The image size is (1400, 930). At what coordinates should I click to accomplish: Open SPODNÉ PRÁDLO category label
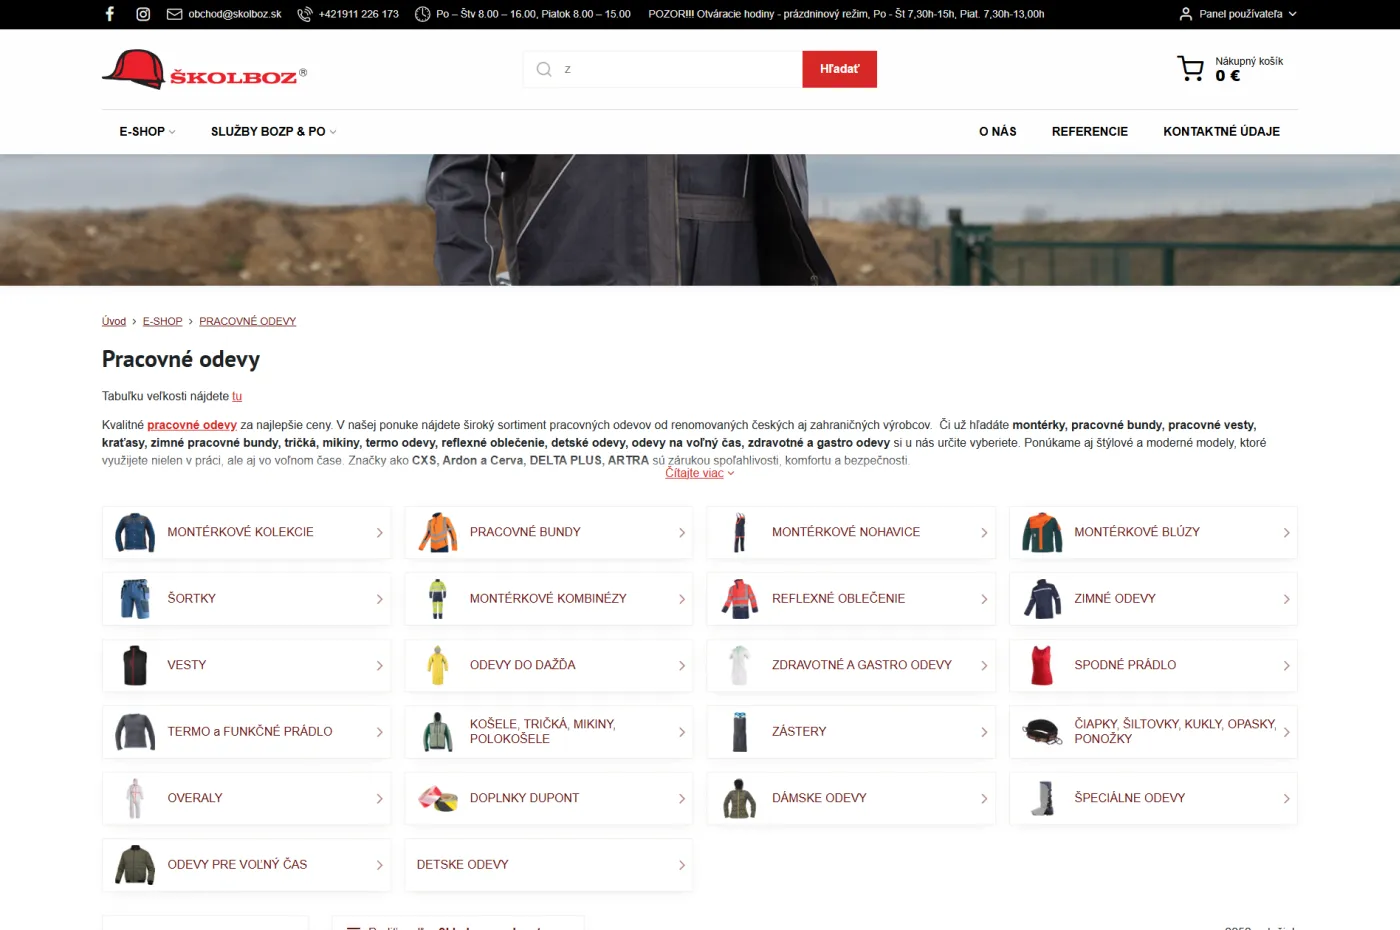pyautogui.click(x=1125, y=665)
